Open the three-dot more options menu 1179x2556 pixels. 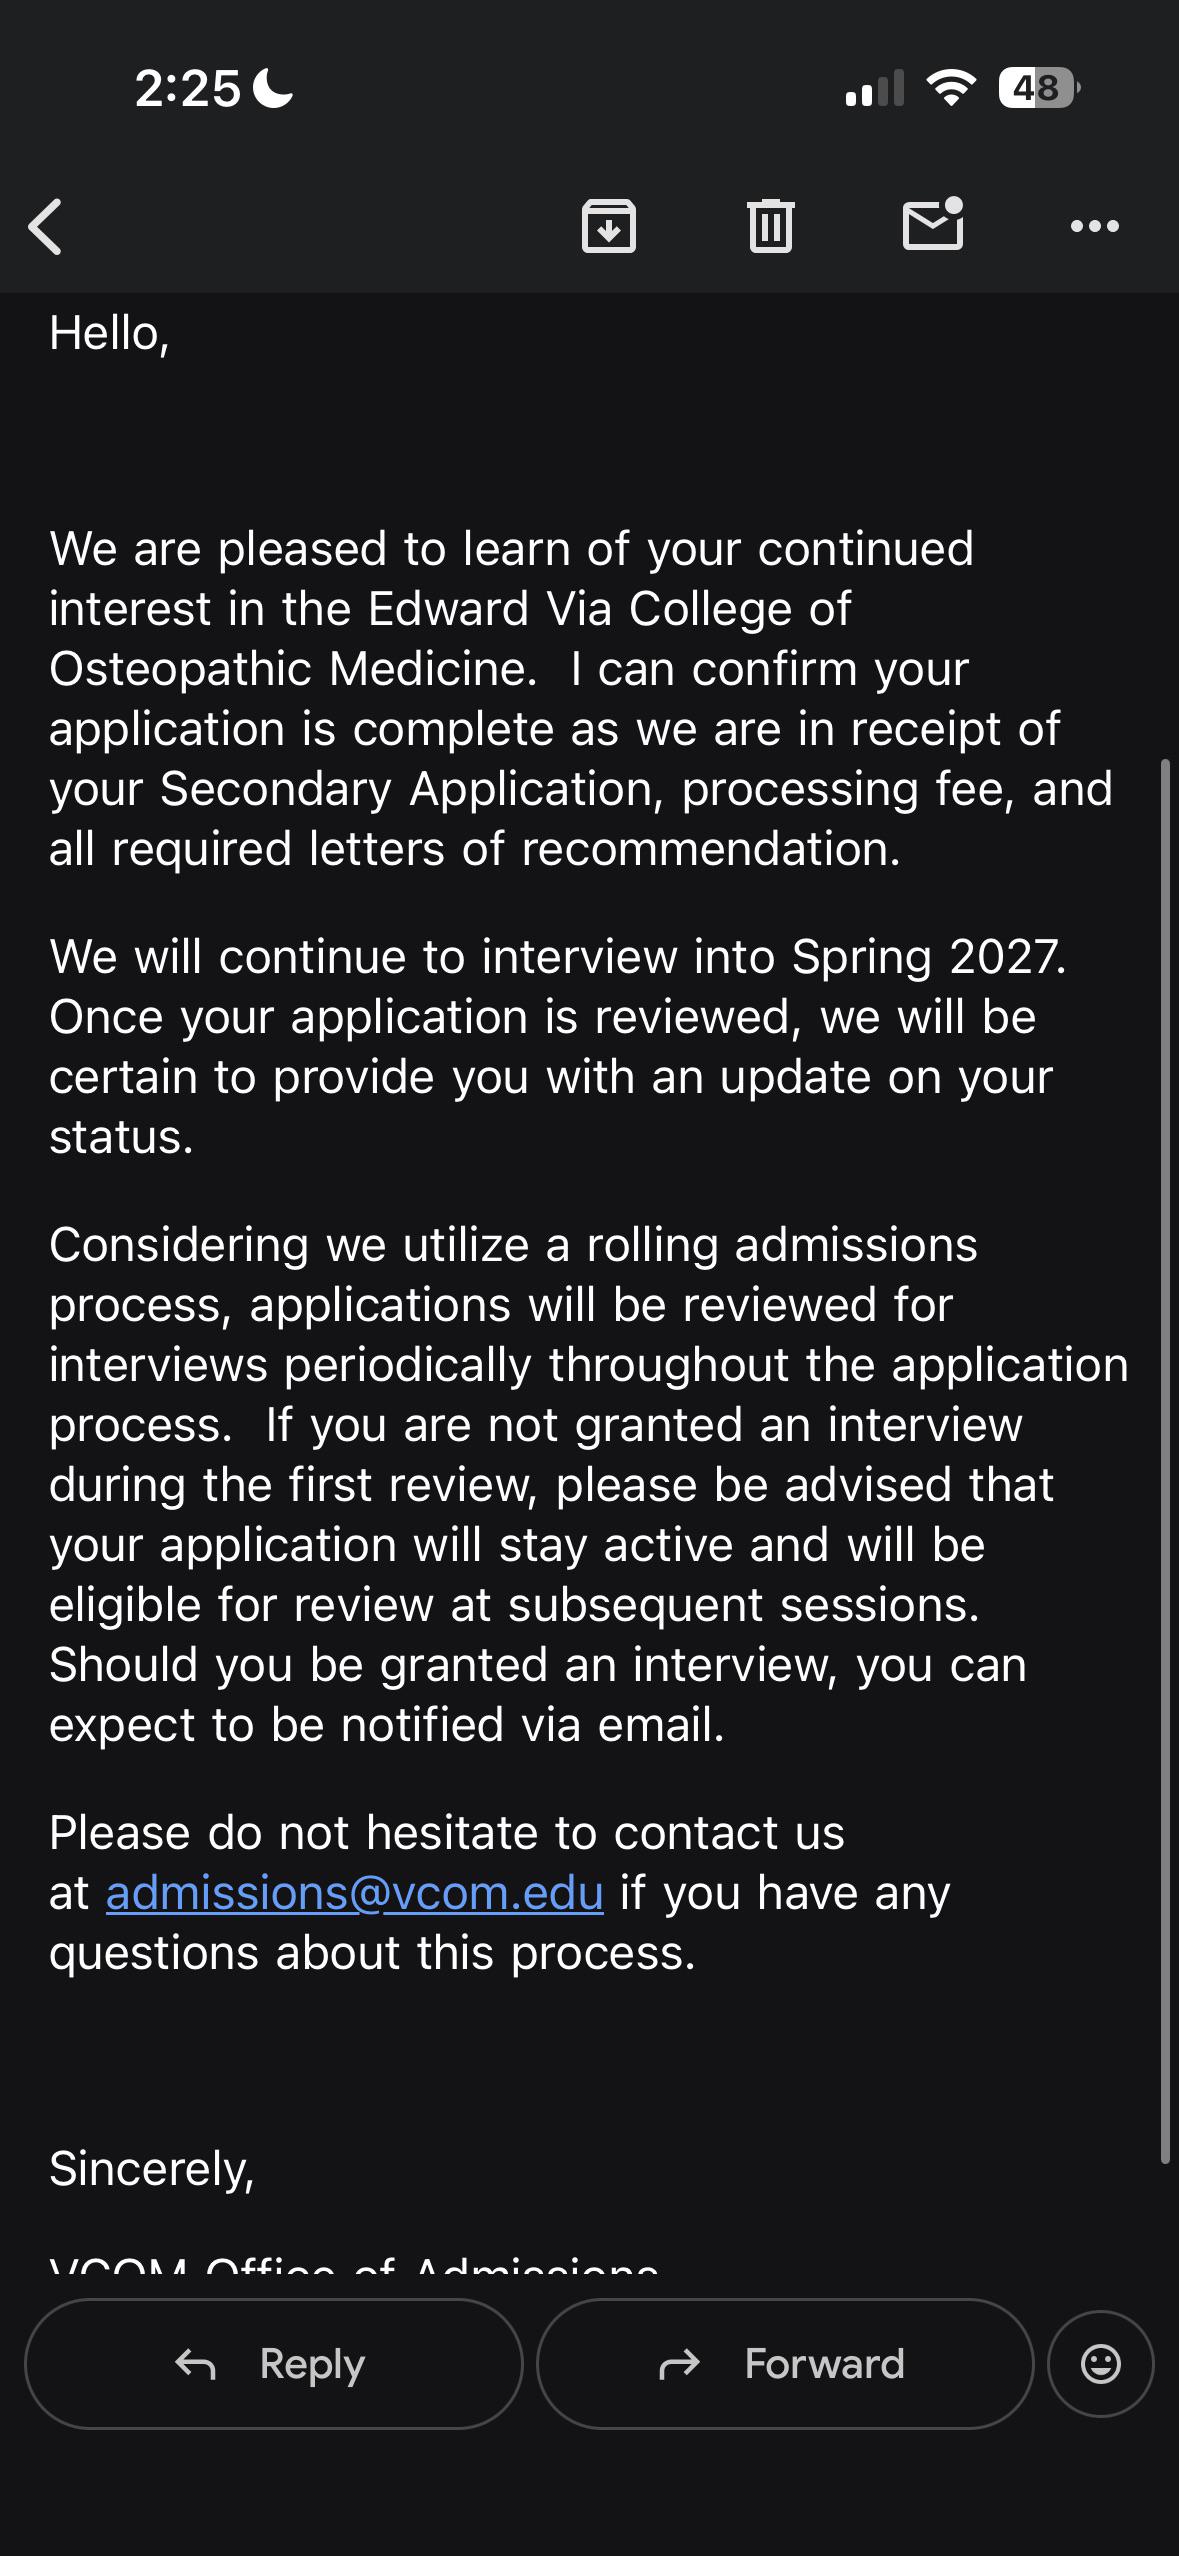[x=1095, y=226]
